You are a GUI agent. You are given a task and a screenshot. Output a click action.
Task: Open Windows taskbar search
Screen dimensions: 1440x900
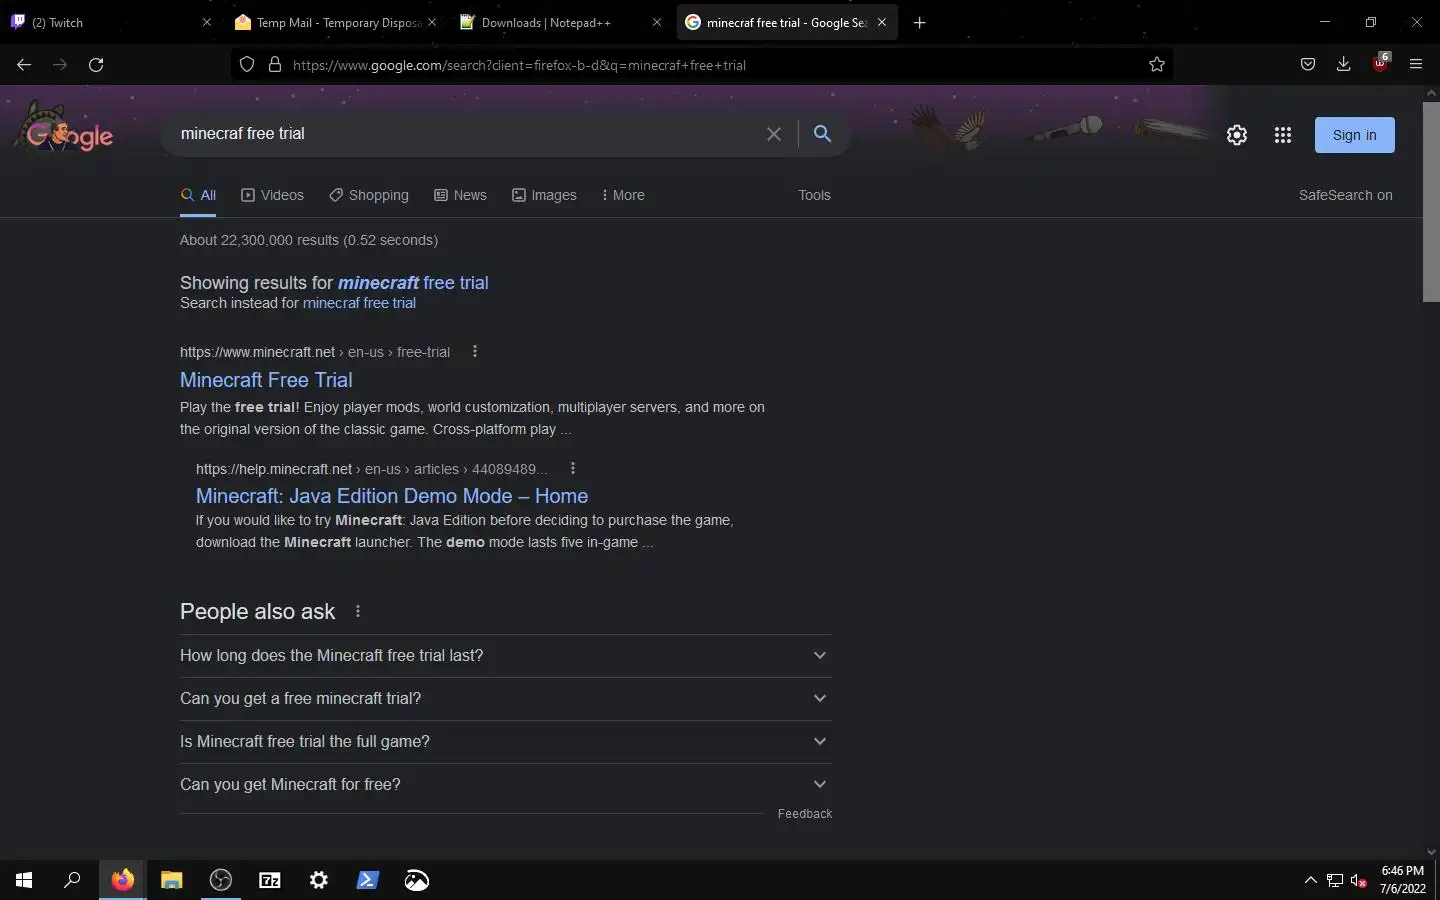click(x=72, y=880)
